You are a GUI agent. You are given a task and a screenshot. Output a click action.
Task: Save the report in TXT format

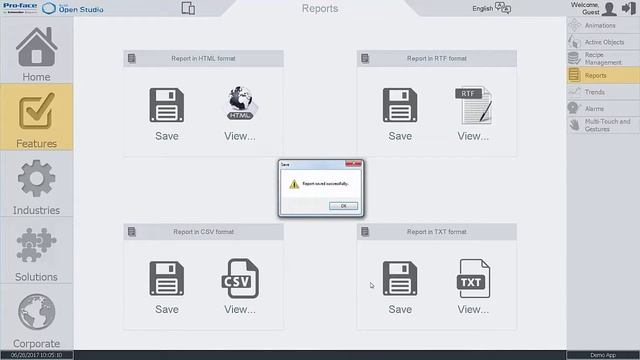(400, 287)
